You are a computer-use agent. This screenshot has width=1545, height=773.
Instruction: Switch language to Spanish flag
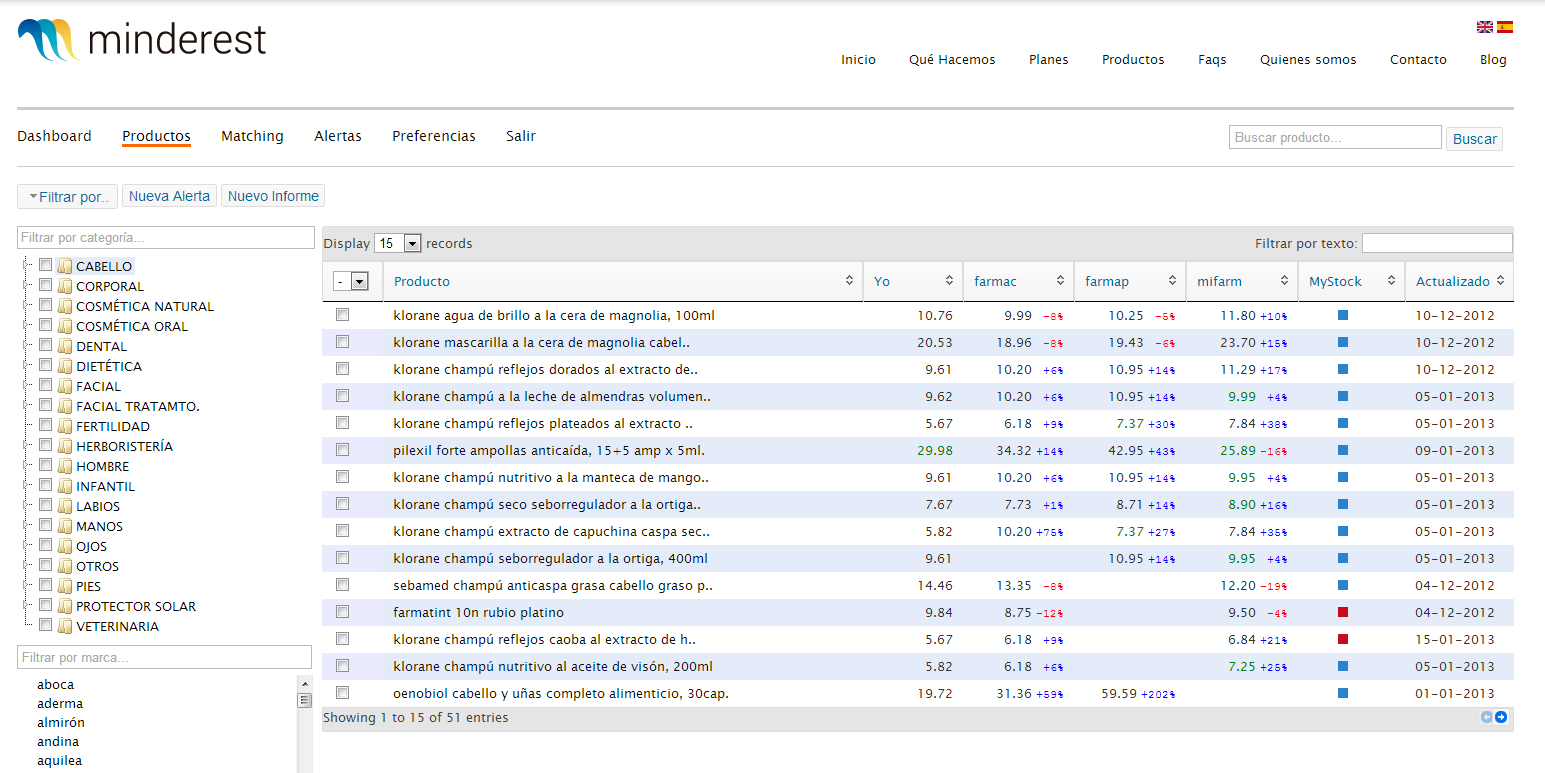pos(1505,27)
